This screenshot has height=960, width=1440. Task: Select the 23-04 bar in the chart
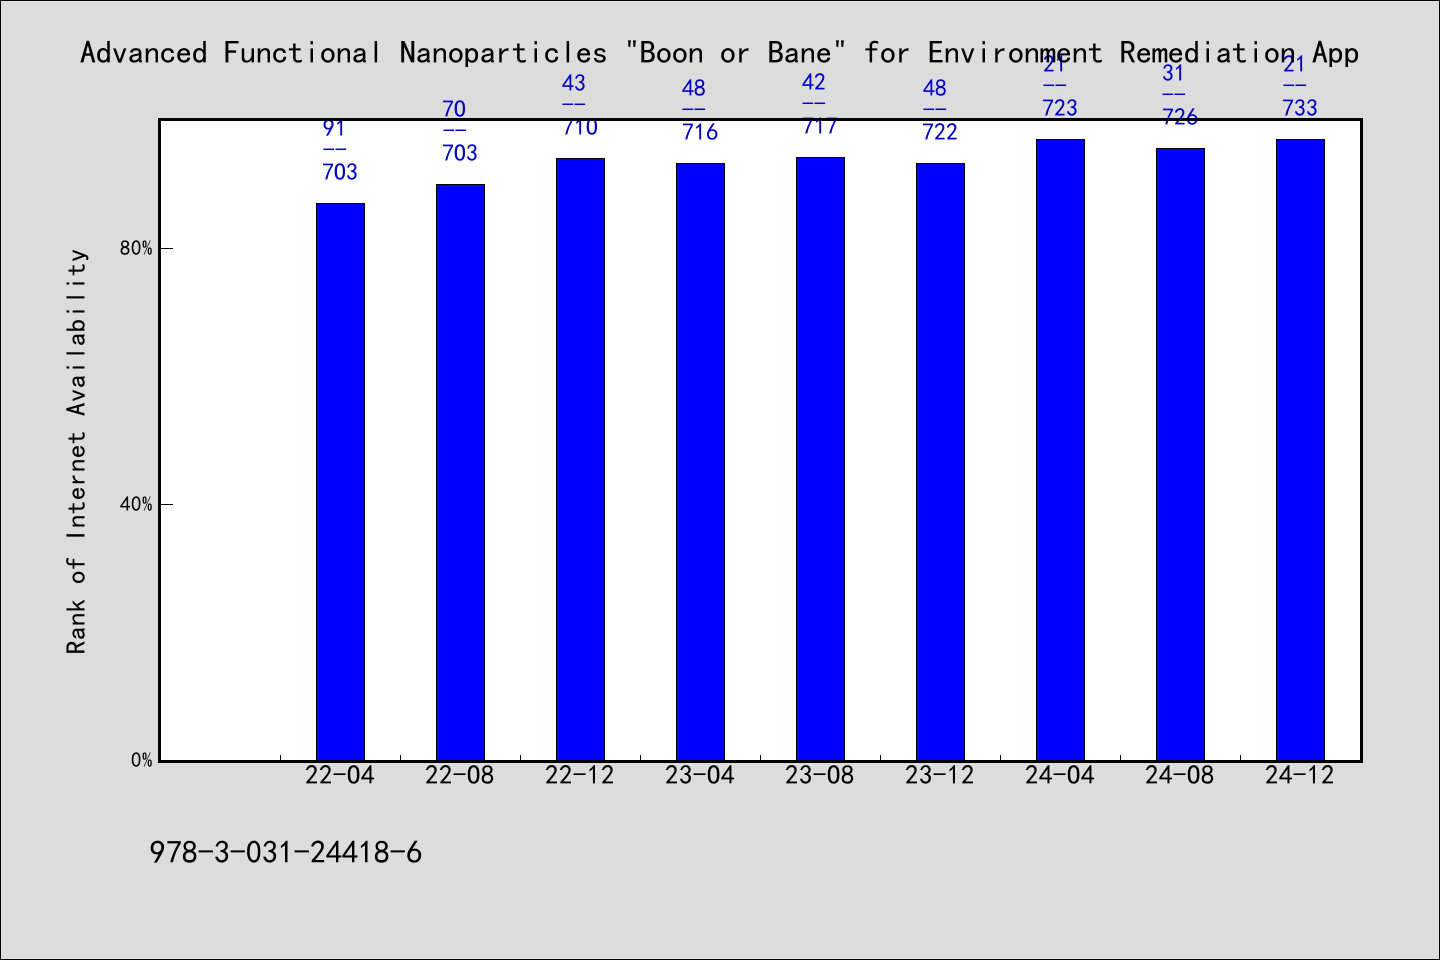[x=700, y=462]
